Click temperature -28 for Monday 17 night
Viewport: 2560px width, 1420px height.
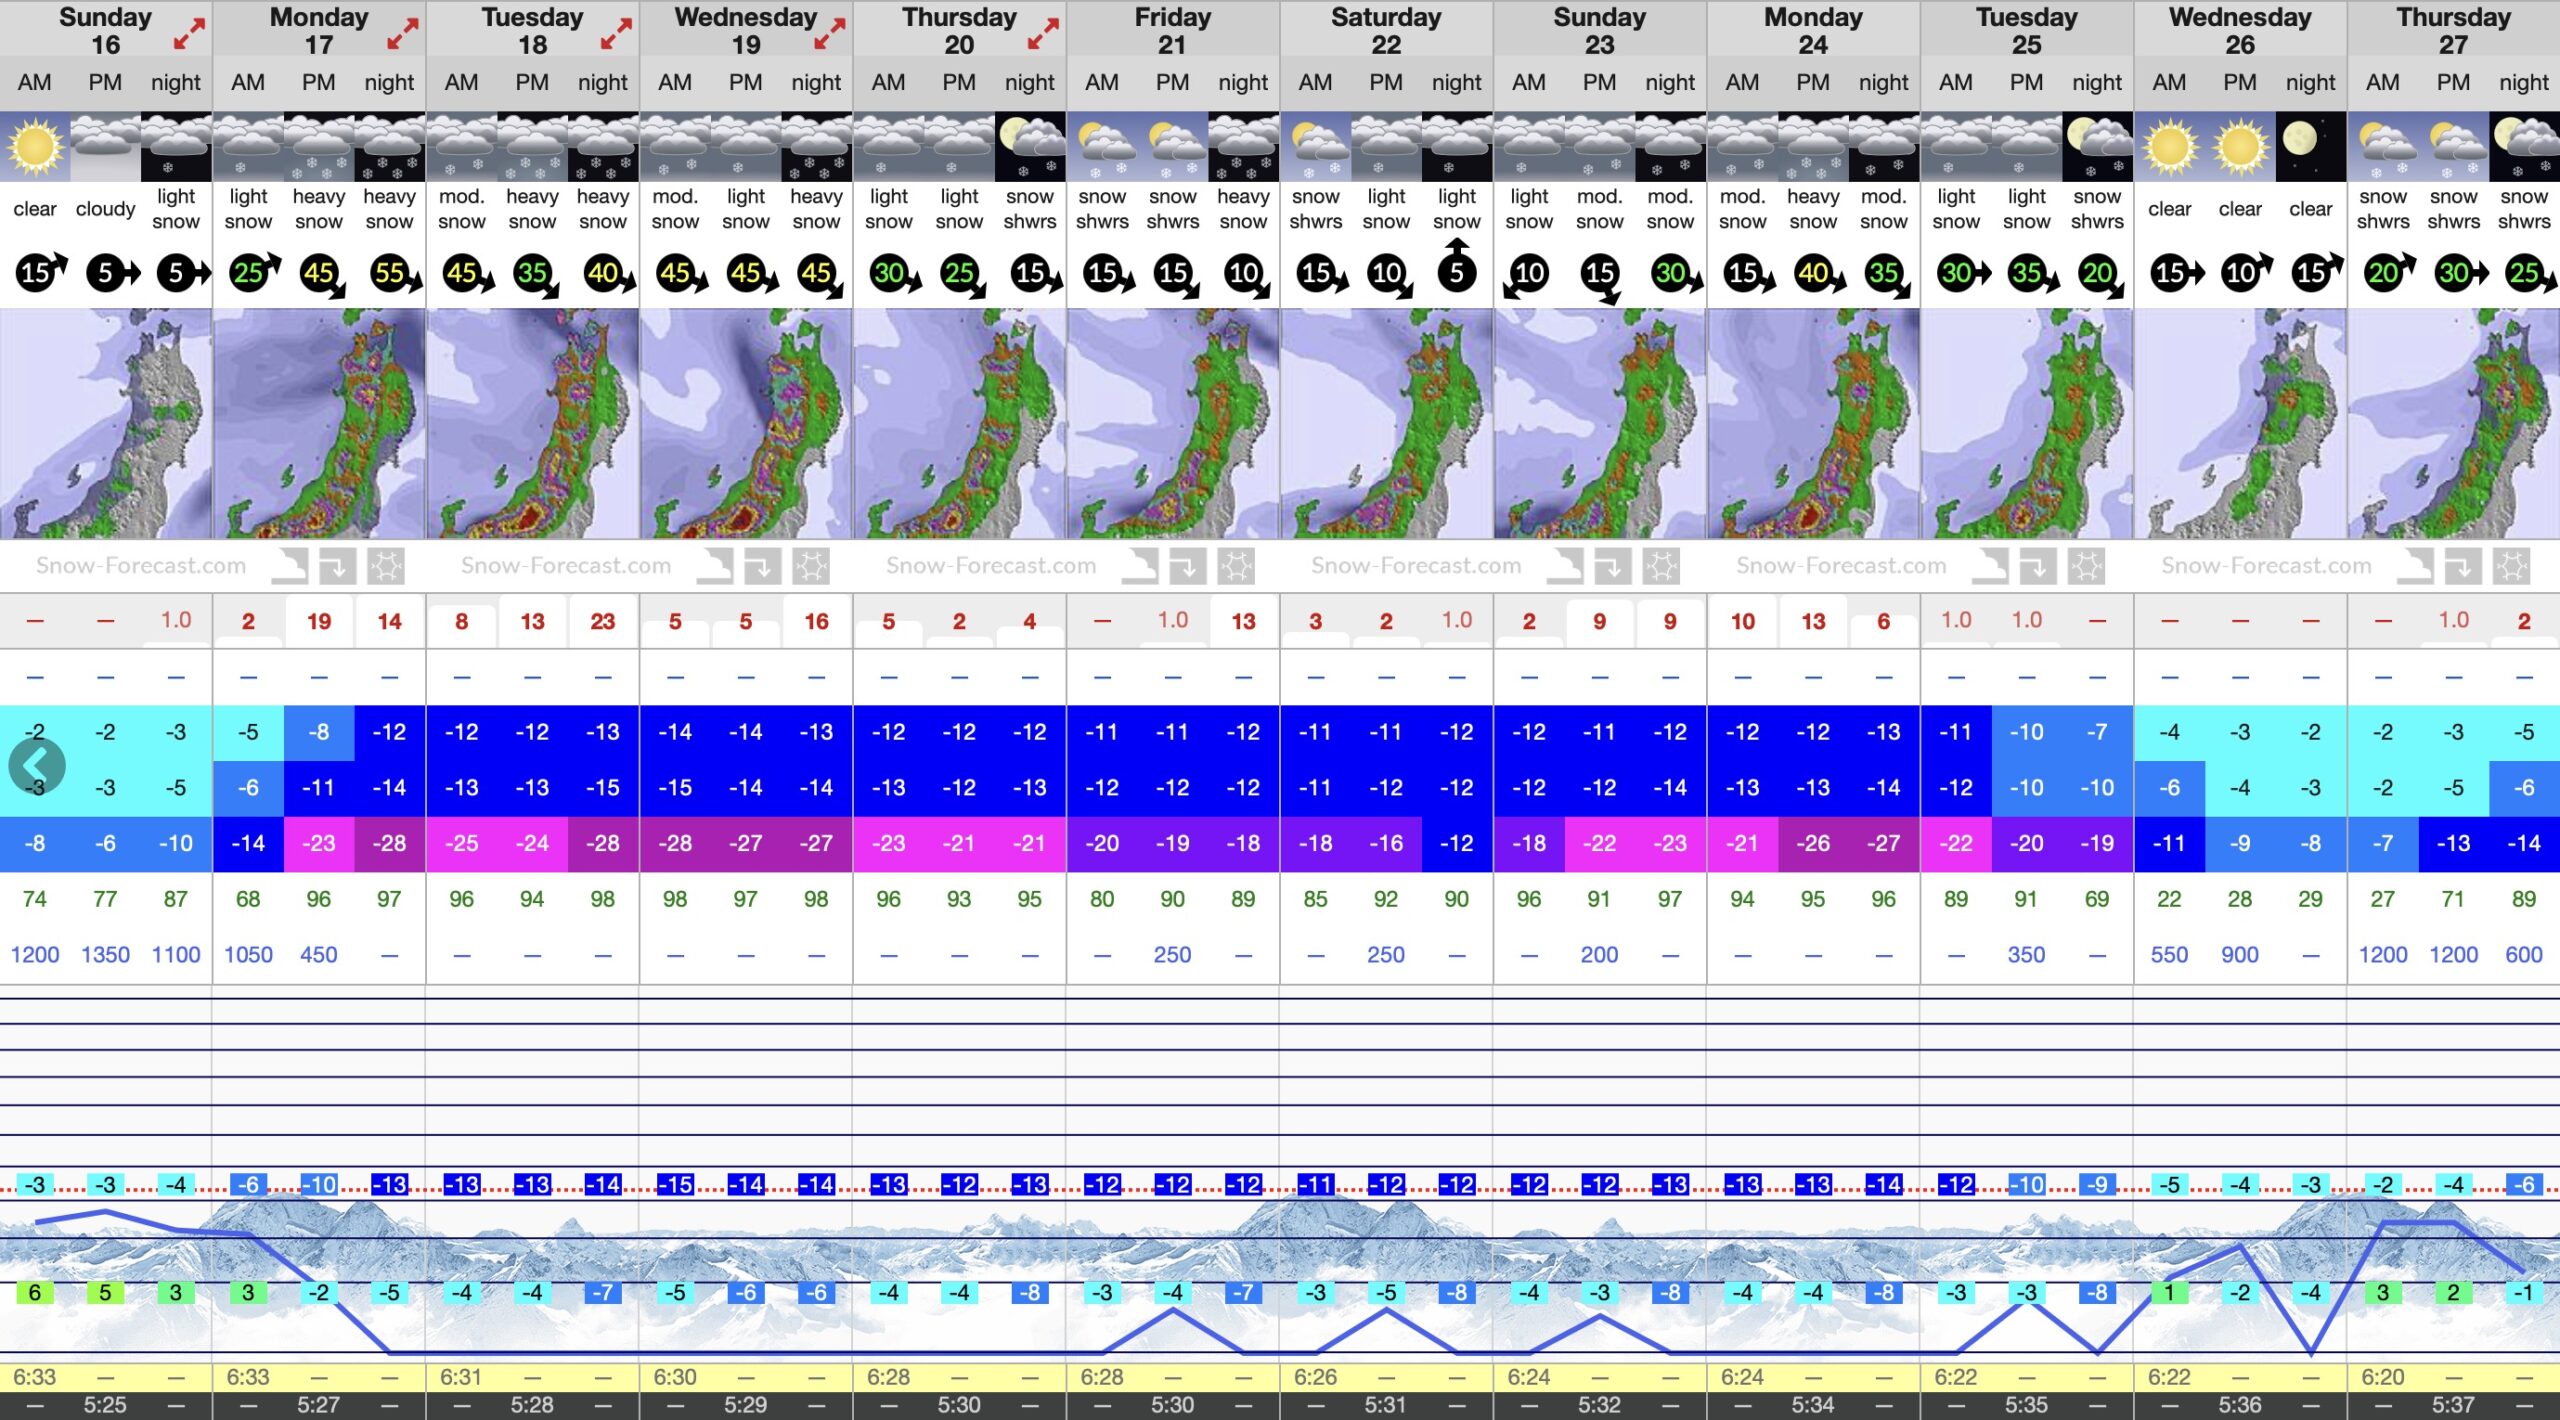(389, 843)
